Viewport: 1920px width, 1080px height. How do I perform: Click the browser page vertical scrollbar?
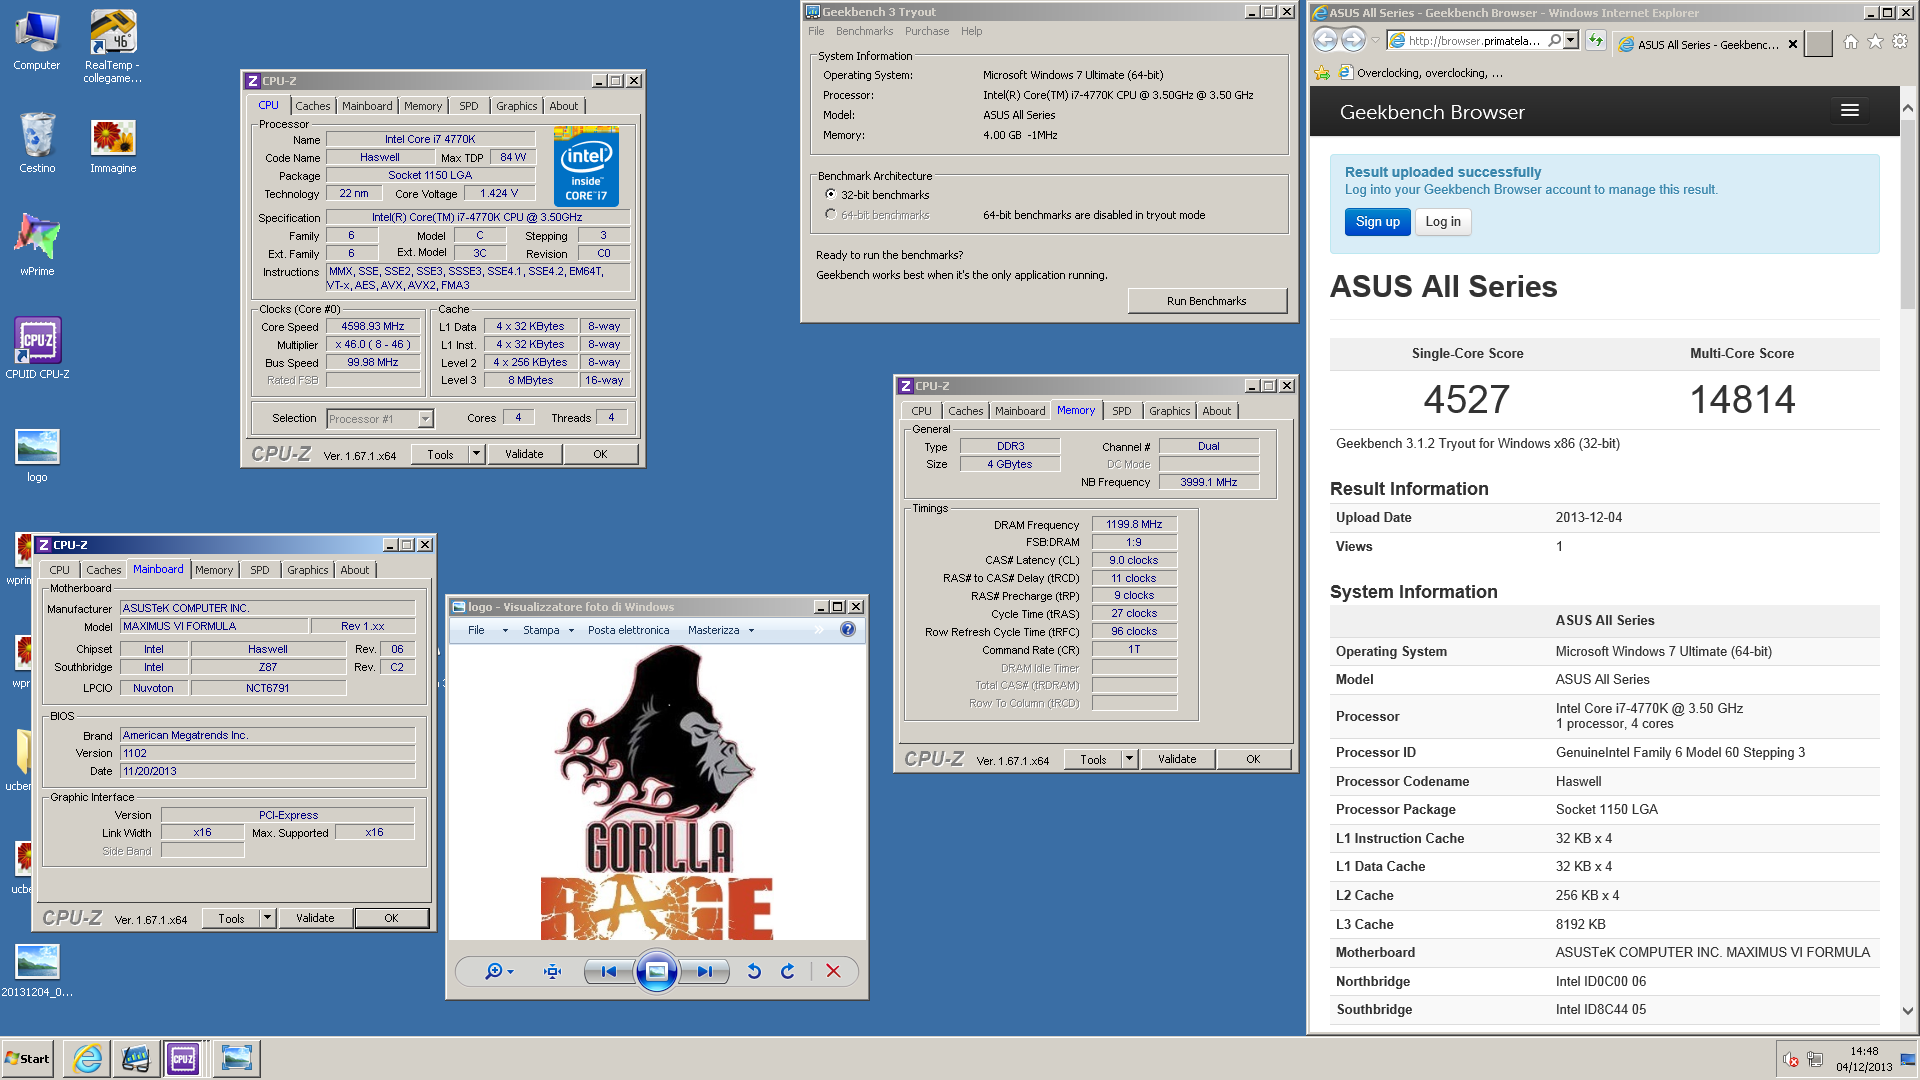(x=1908, y=558)
